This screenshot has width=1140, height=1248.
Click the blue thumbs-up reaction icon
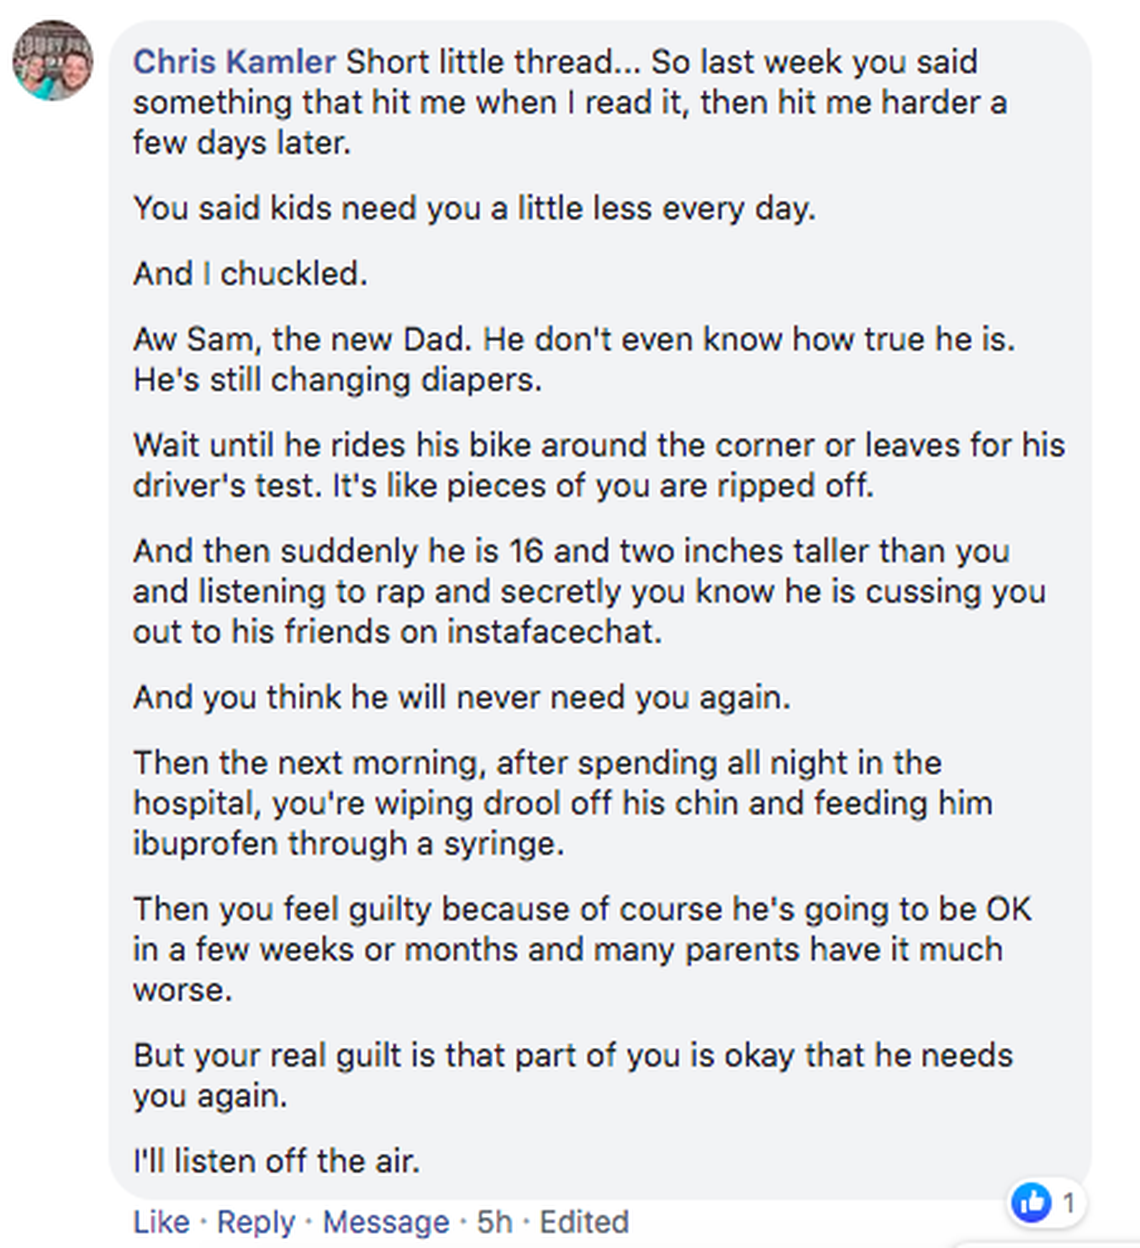[x=1031, y=1201]
